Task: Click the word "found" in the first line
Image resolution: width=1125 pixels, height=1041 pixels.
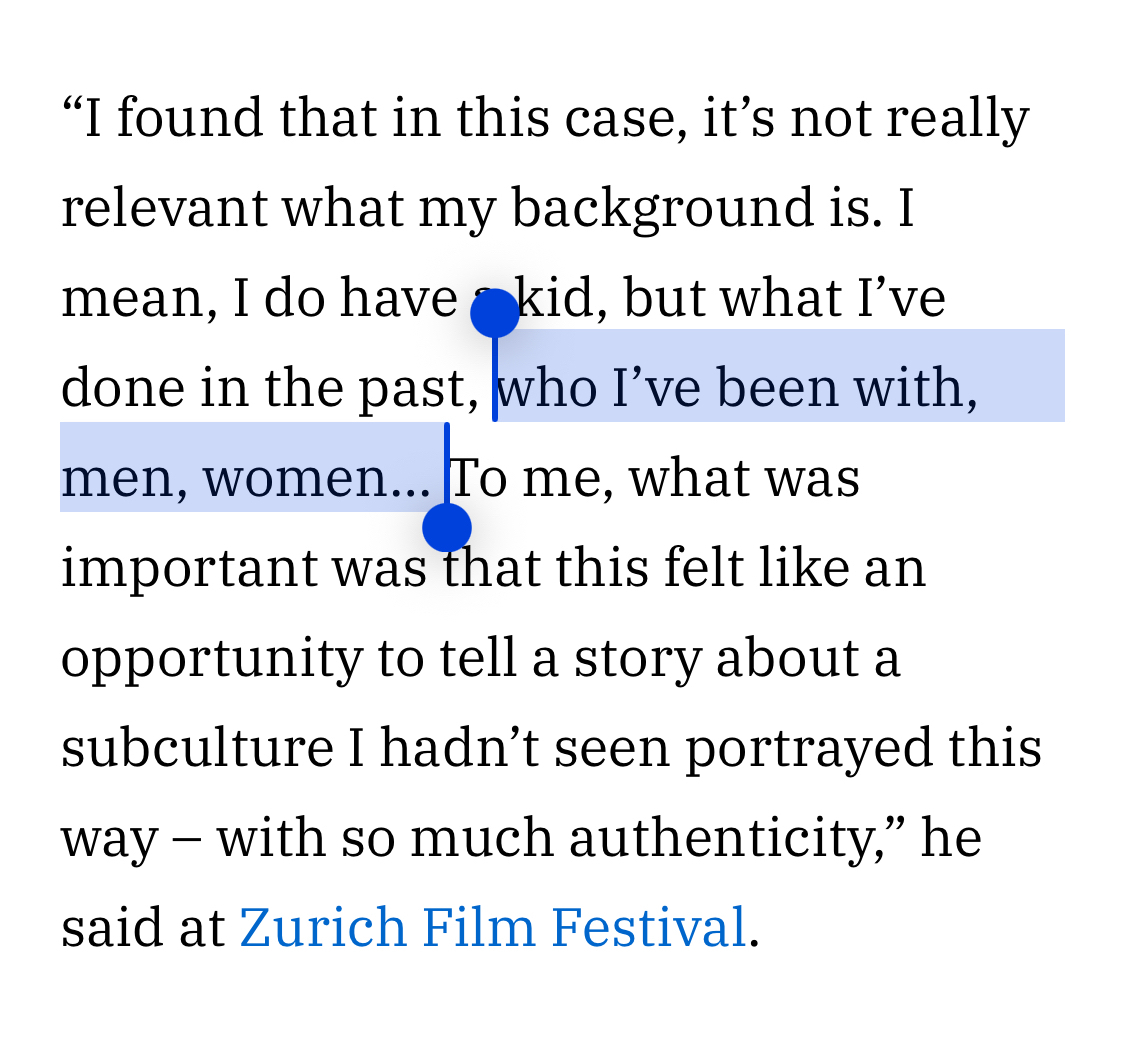Action: (190, 119)
